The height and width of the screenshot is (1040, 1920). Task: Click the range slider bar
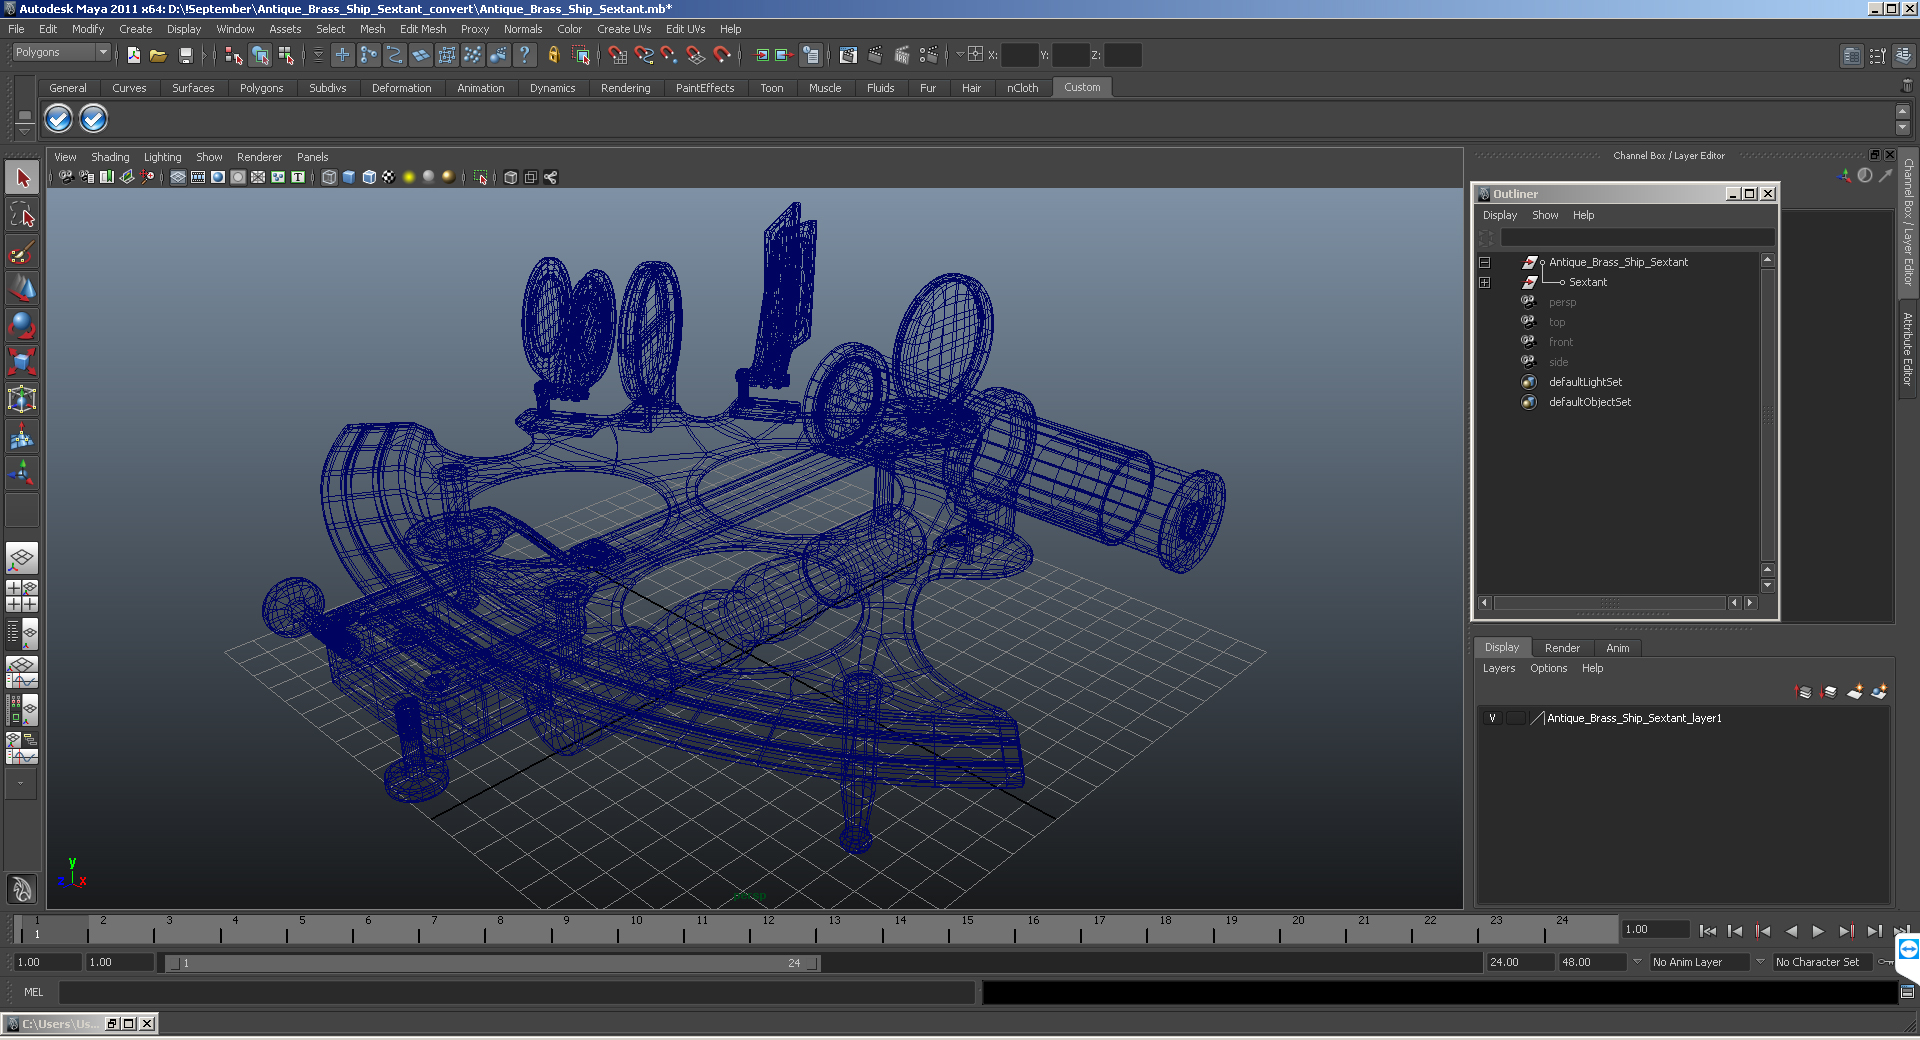pyautogui.click(x=493, y=963)
